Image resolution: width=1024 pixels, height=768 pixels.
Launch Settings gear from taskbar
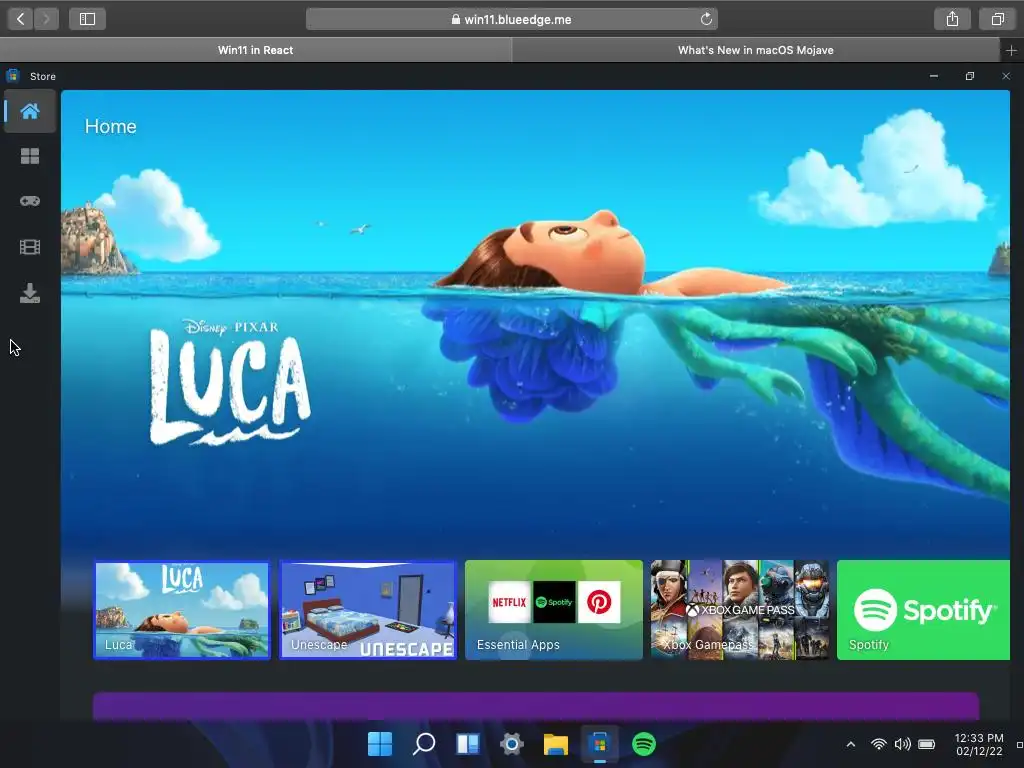point(511,743)
